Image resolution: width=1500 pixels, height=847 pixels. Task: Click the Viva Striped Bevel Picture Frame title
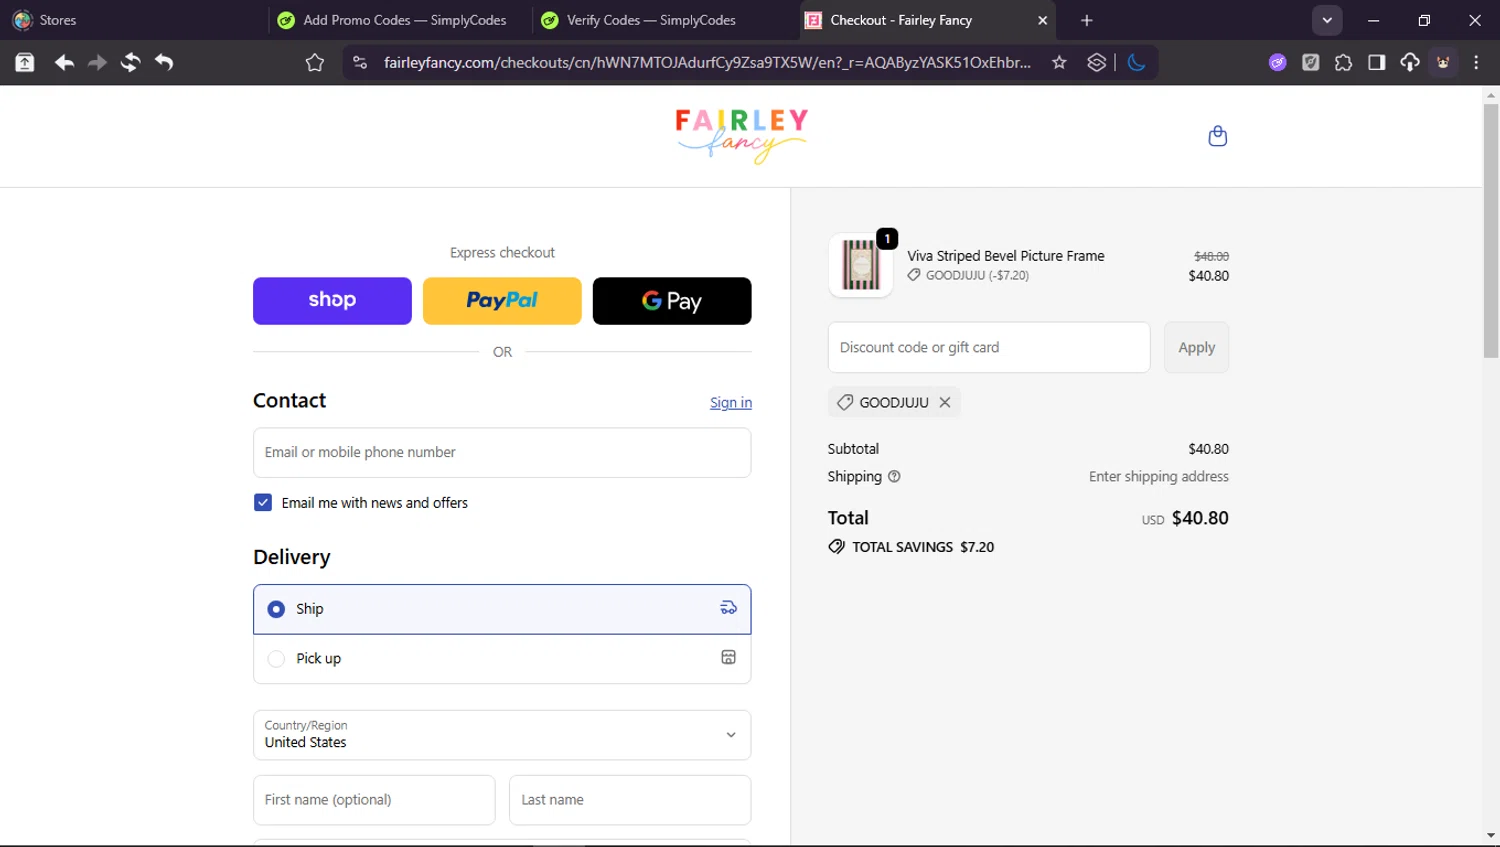coord(1006,256)
